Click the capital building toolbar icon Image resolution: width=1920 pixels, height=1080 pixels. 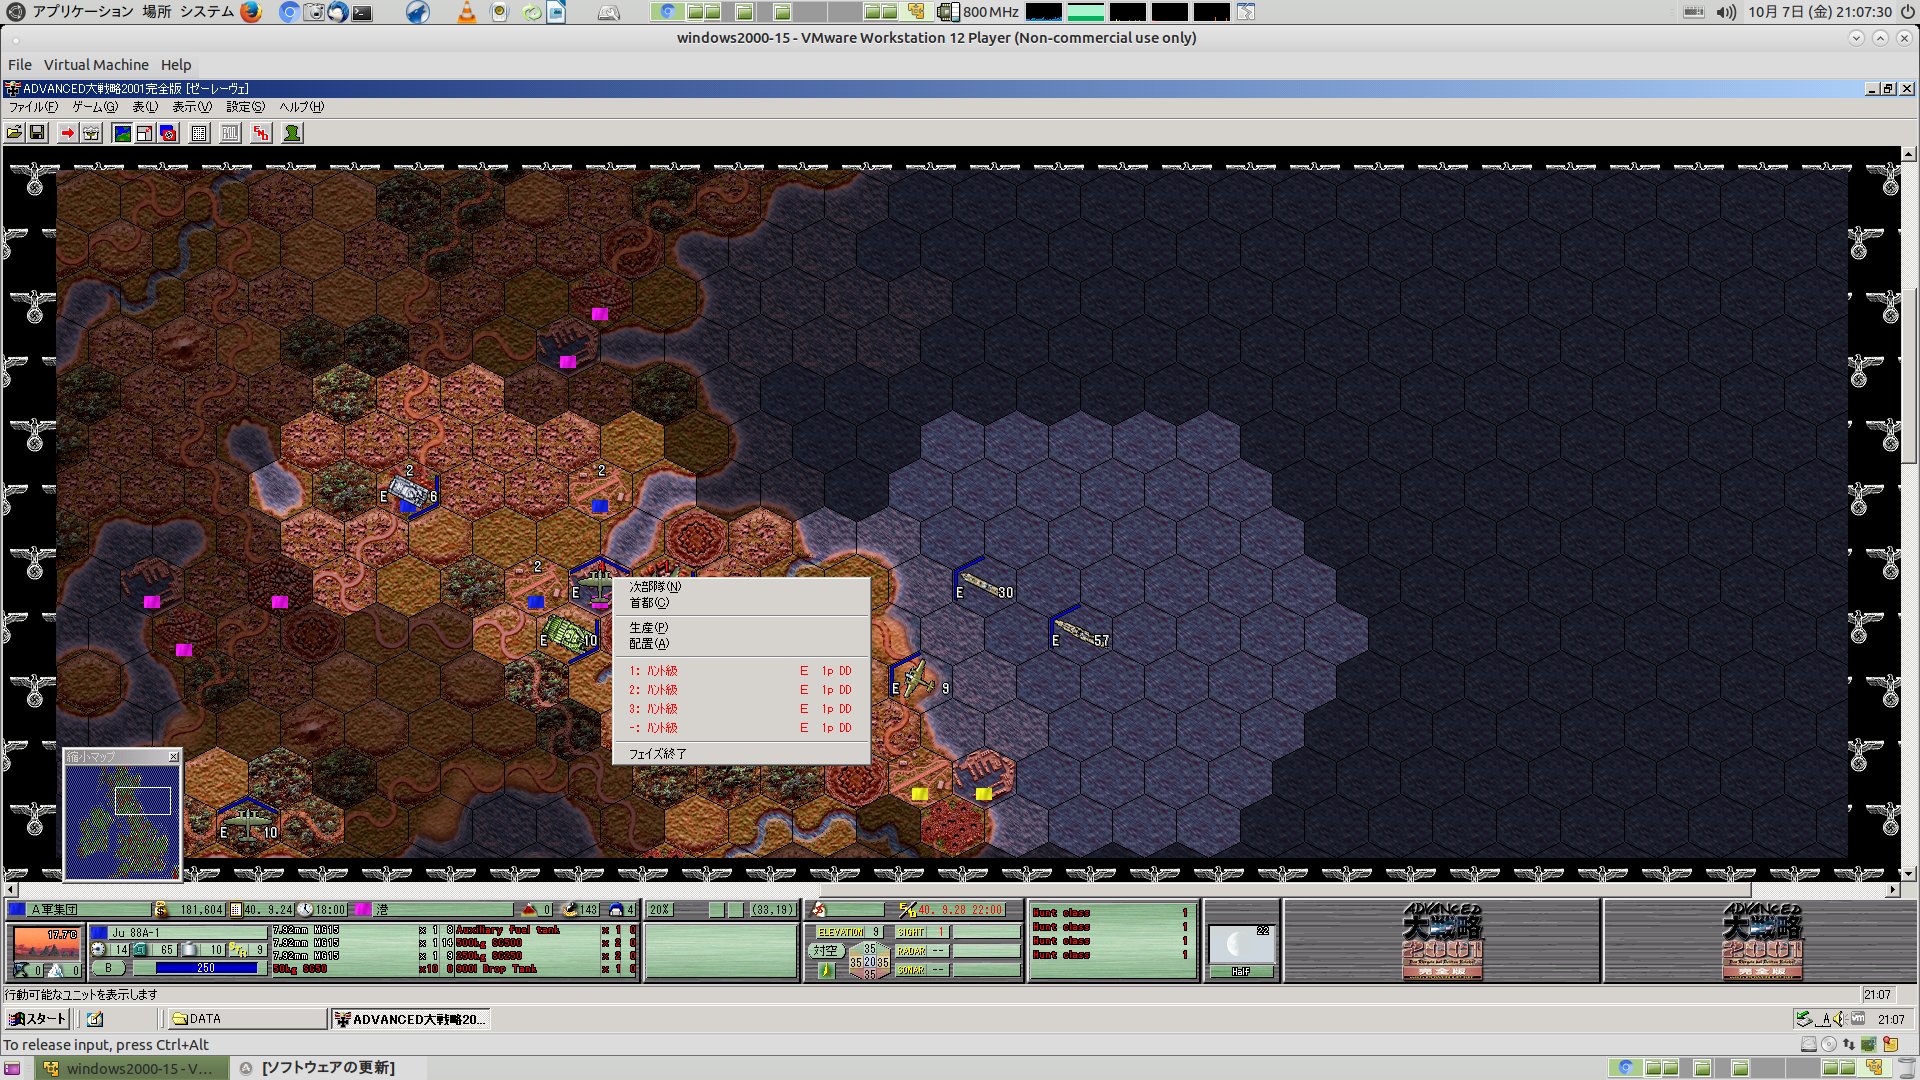click(x=91, y=133)
